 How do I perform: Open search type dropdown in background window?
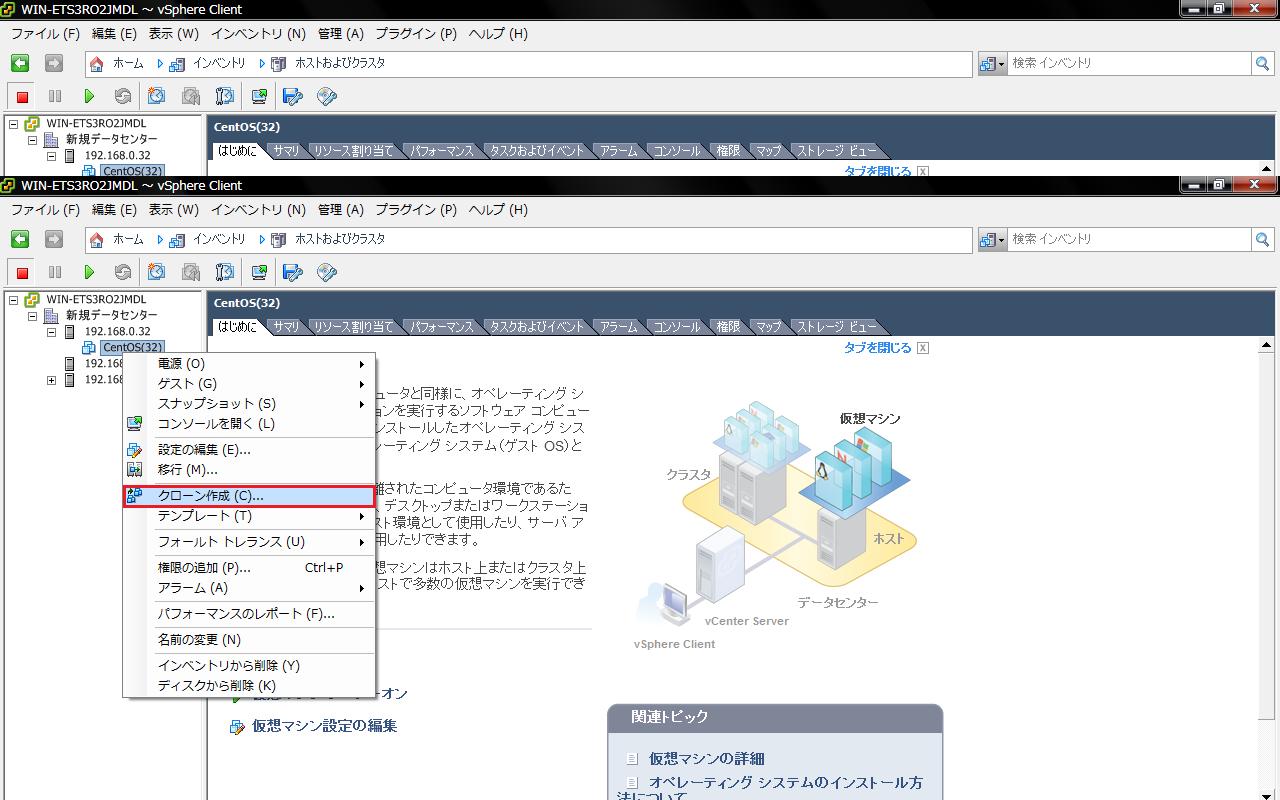click(x=992, y=63)
